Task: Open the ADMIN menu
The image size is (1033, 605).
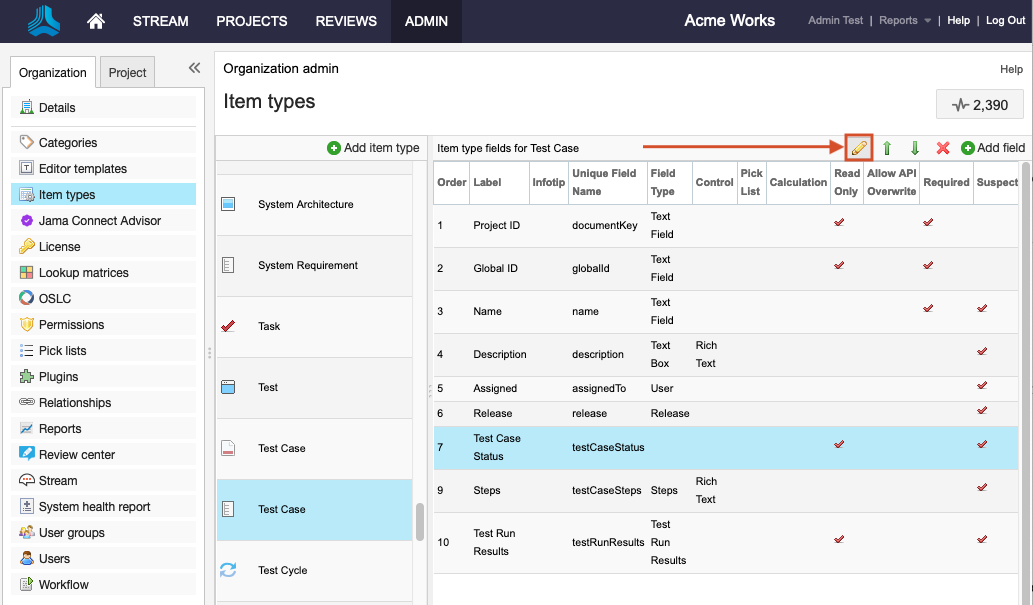Action: pyautogui.click(x=426, y=21)
